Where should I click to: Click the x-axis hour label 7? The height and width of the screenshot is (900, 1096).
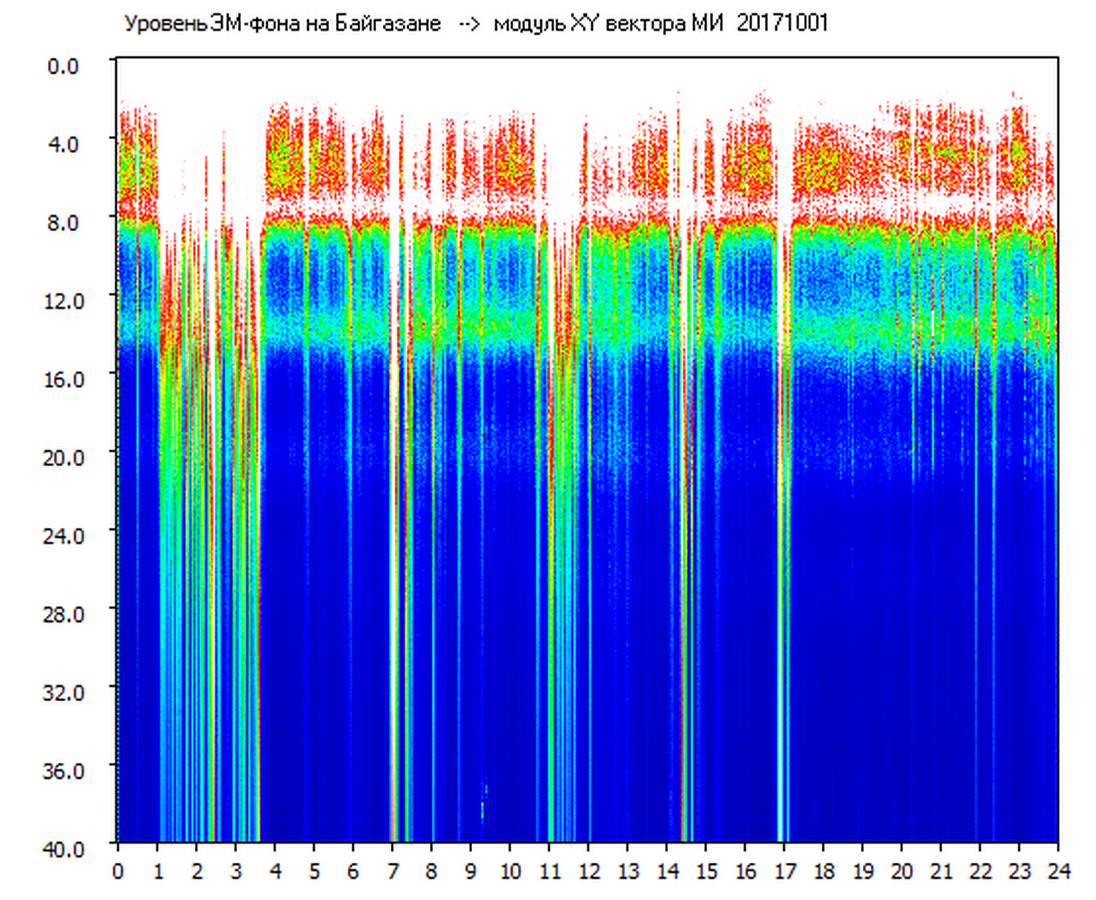coord(392,870)
